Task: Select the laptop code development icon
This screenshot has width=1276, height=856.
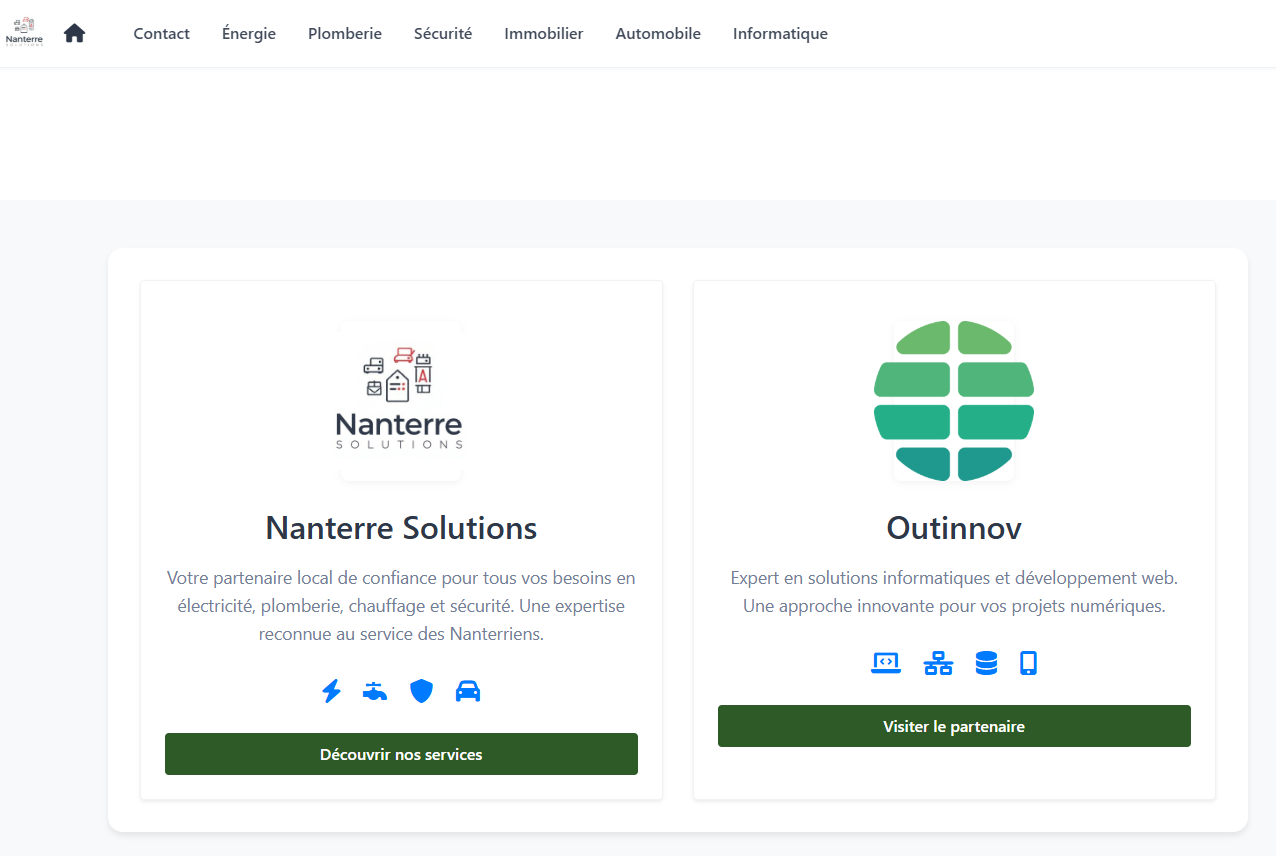Action: [885, 662]
